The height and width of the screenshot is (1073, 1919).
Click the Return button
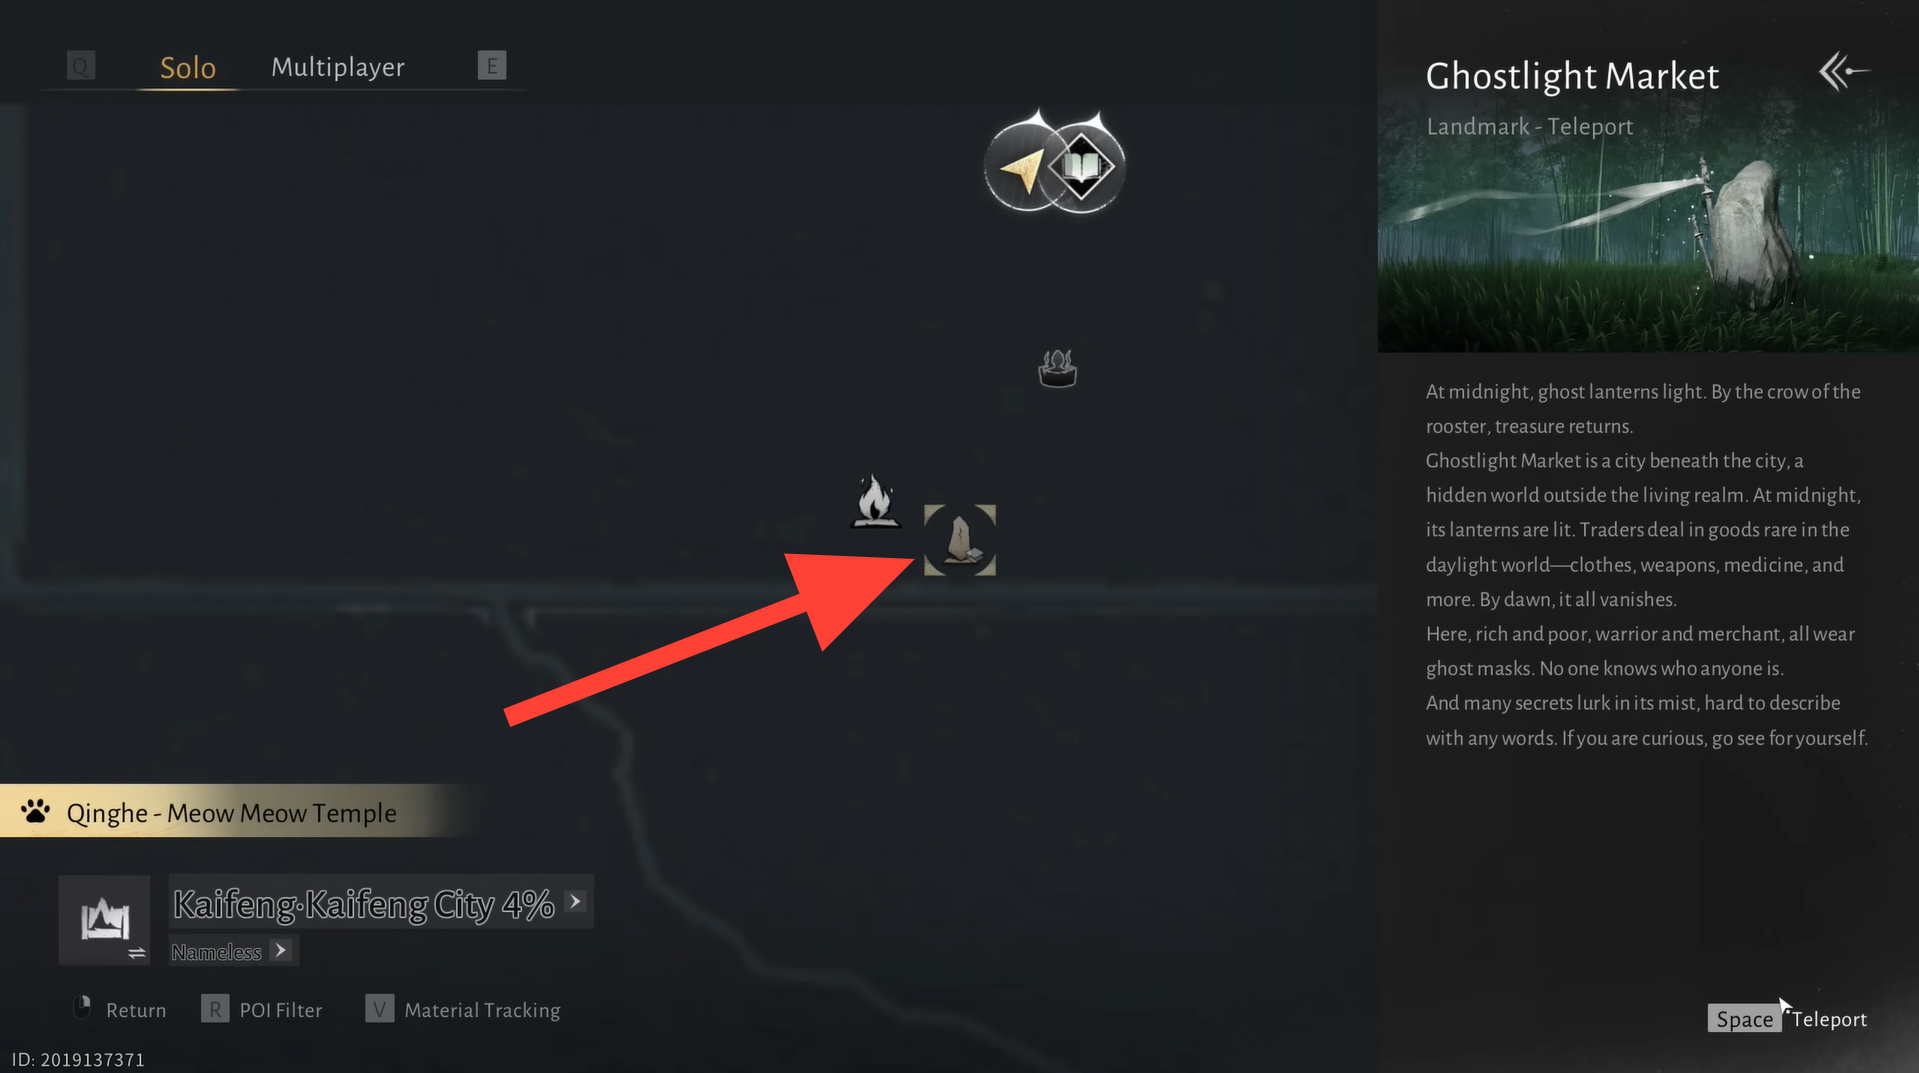(120, 1010)
